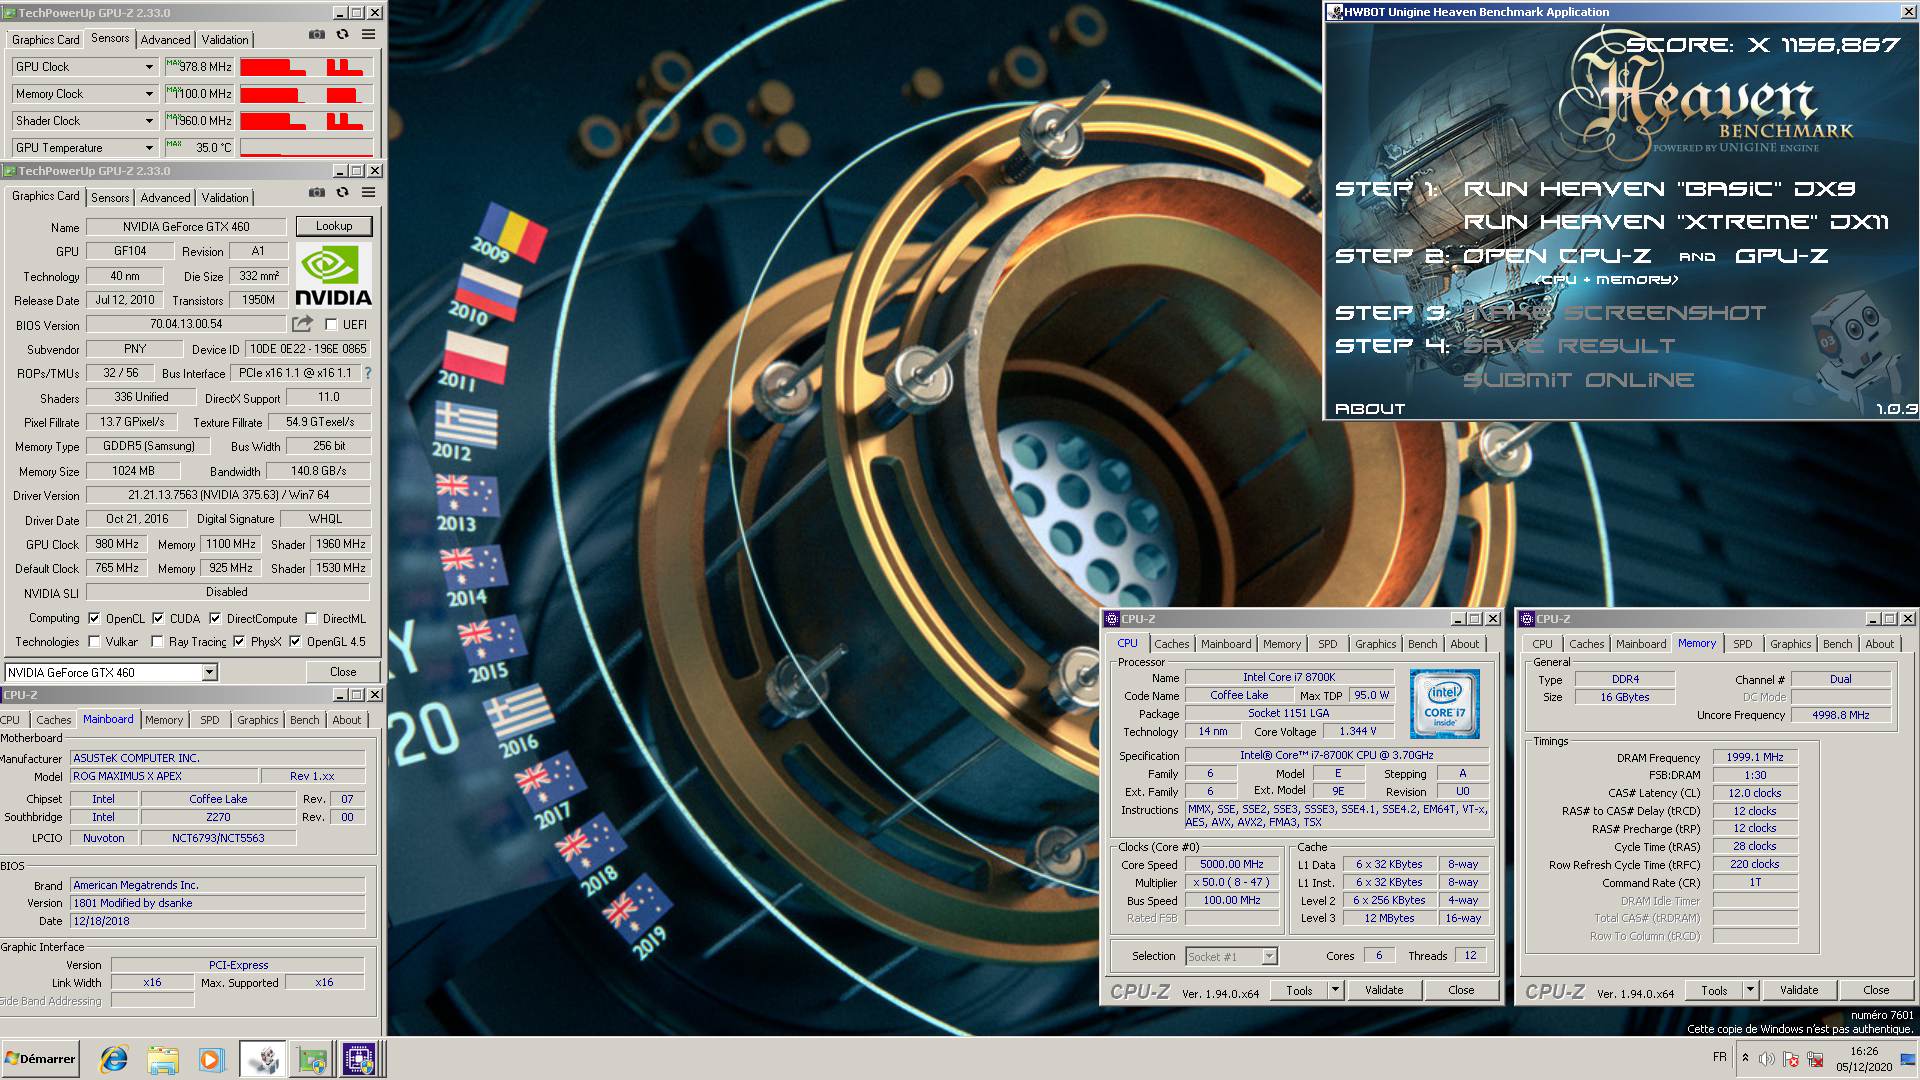Open Internet Explorer from the taskbar

click(114, 1059)
